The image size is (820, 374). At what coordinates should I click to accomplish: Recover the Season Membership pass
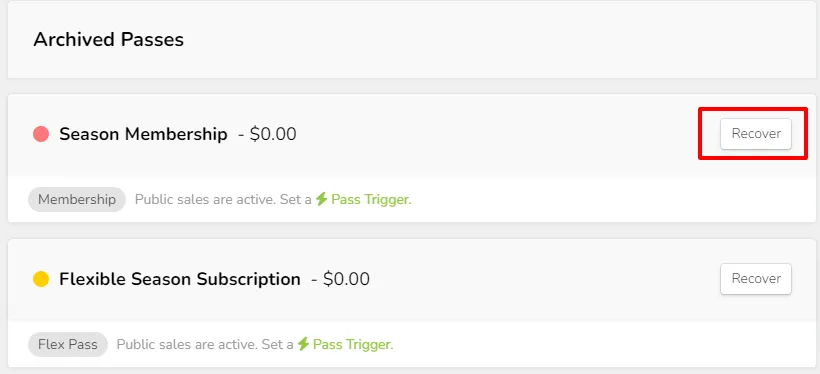(x=756, y=134)
